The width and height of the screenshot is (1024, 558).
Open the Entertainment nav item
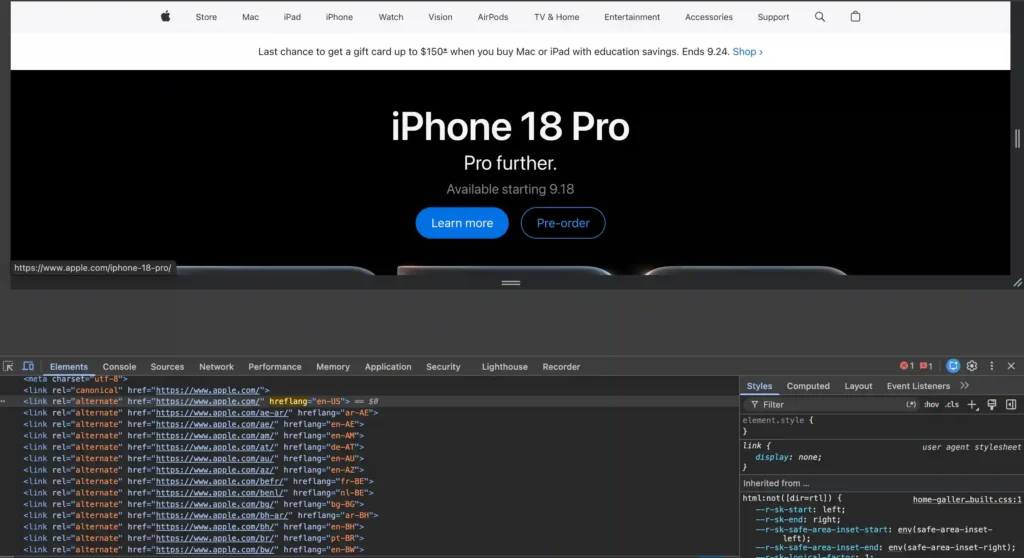(632, 17)
